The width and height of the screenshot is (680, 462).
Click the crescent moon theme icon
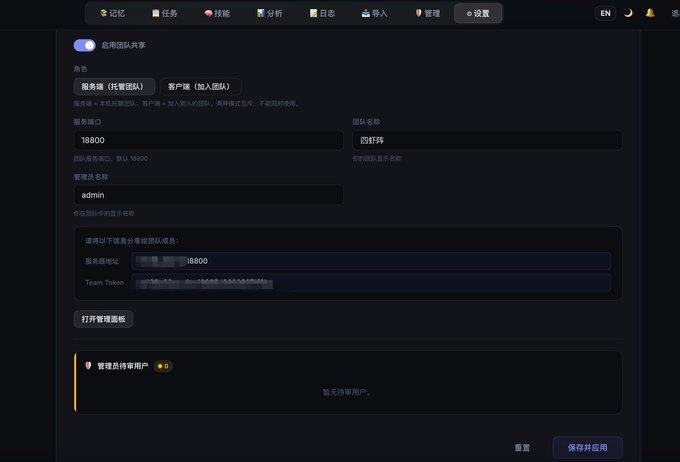(x=628, y=13)
